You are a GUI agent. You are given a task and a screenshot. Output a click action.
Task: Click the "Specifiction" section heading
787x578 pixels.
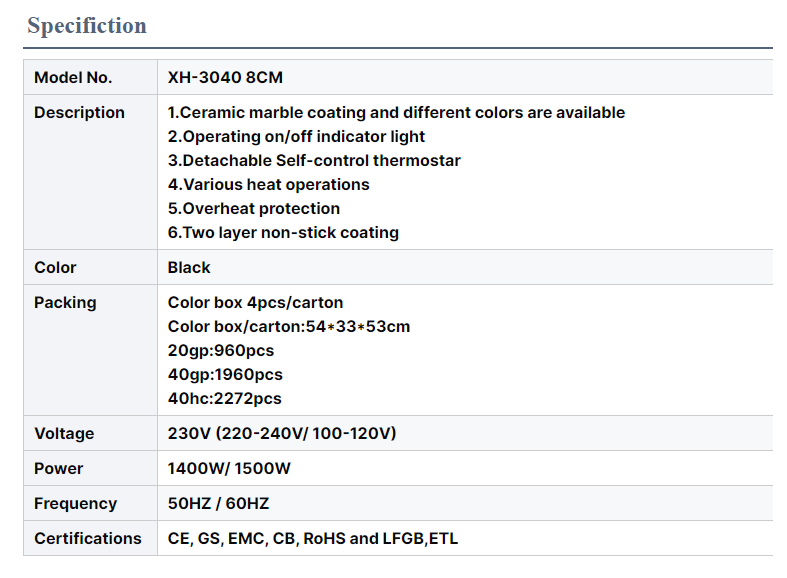(87, 26)
